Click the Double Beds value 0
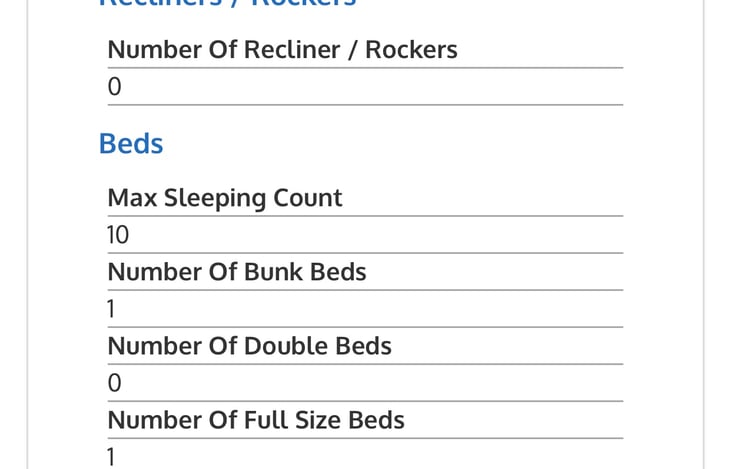The height and width of the screenshot is (469, 731). [x=115, y=383]
